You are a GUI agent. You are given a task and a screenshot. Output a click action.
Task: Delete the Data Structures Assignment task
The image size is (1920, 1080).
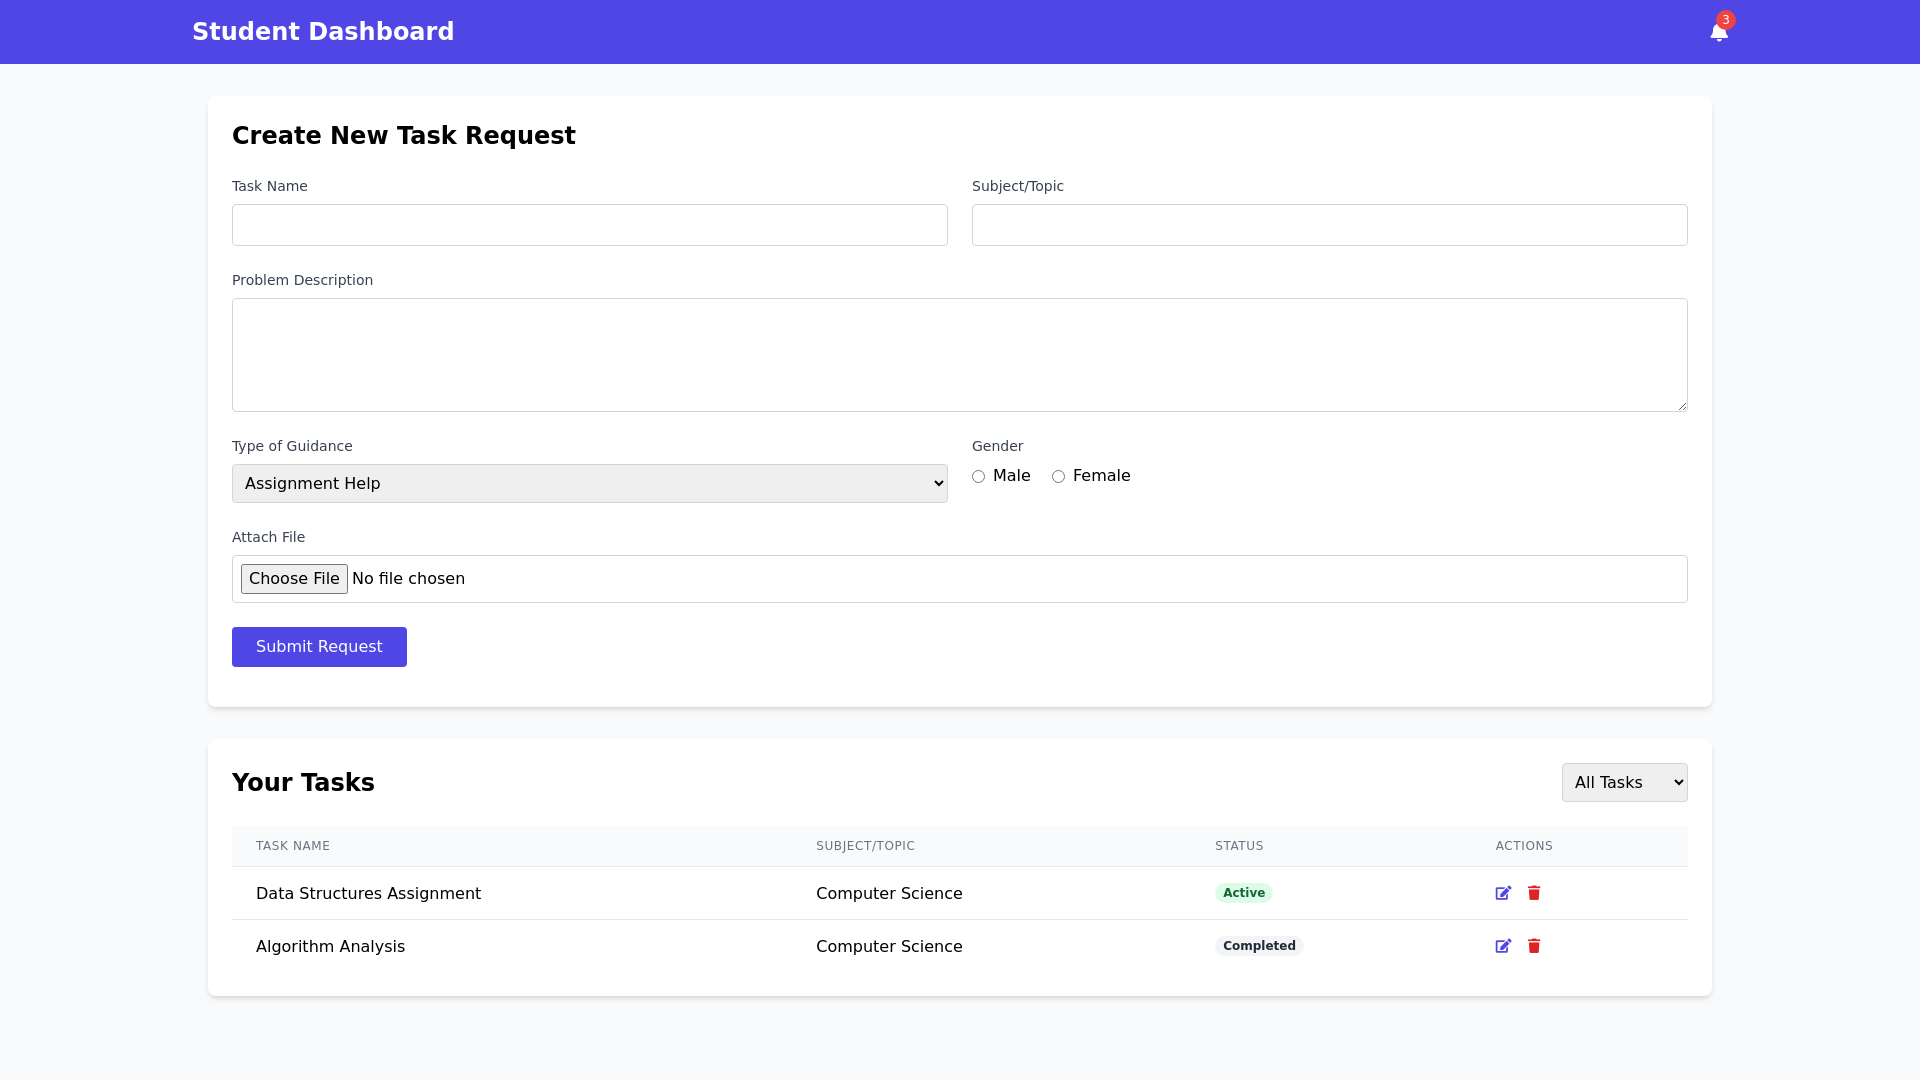(x=1533, y=893)
